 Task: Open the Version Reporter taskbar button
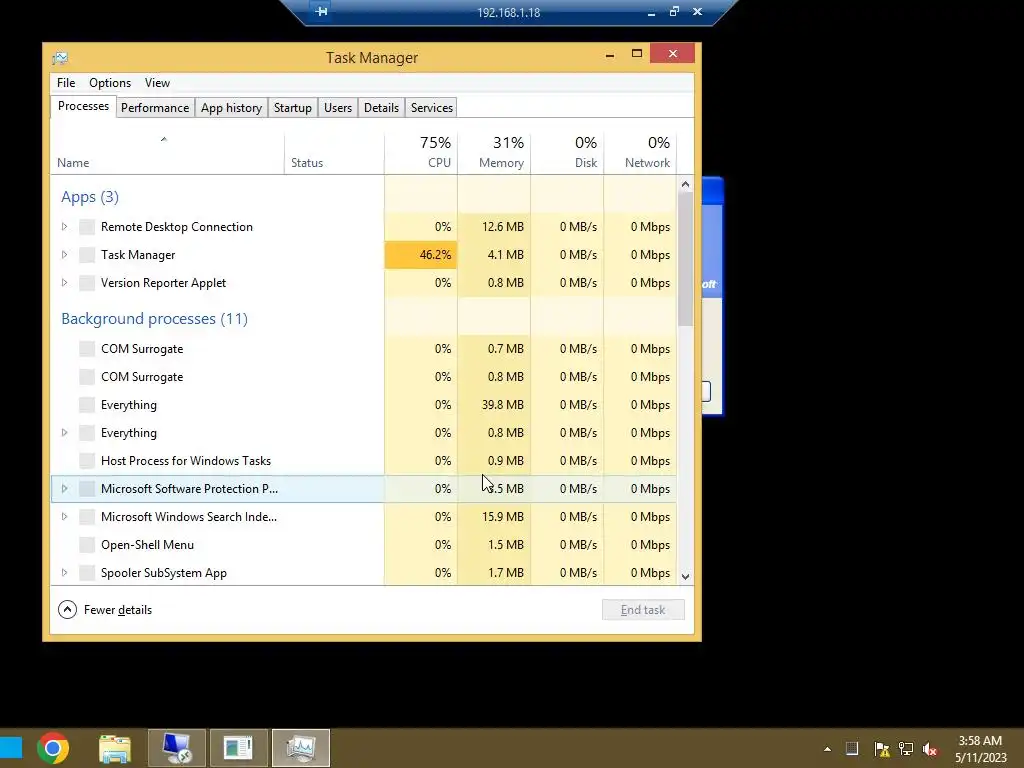[238, 748]
